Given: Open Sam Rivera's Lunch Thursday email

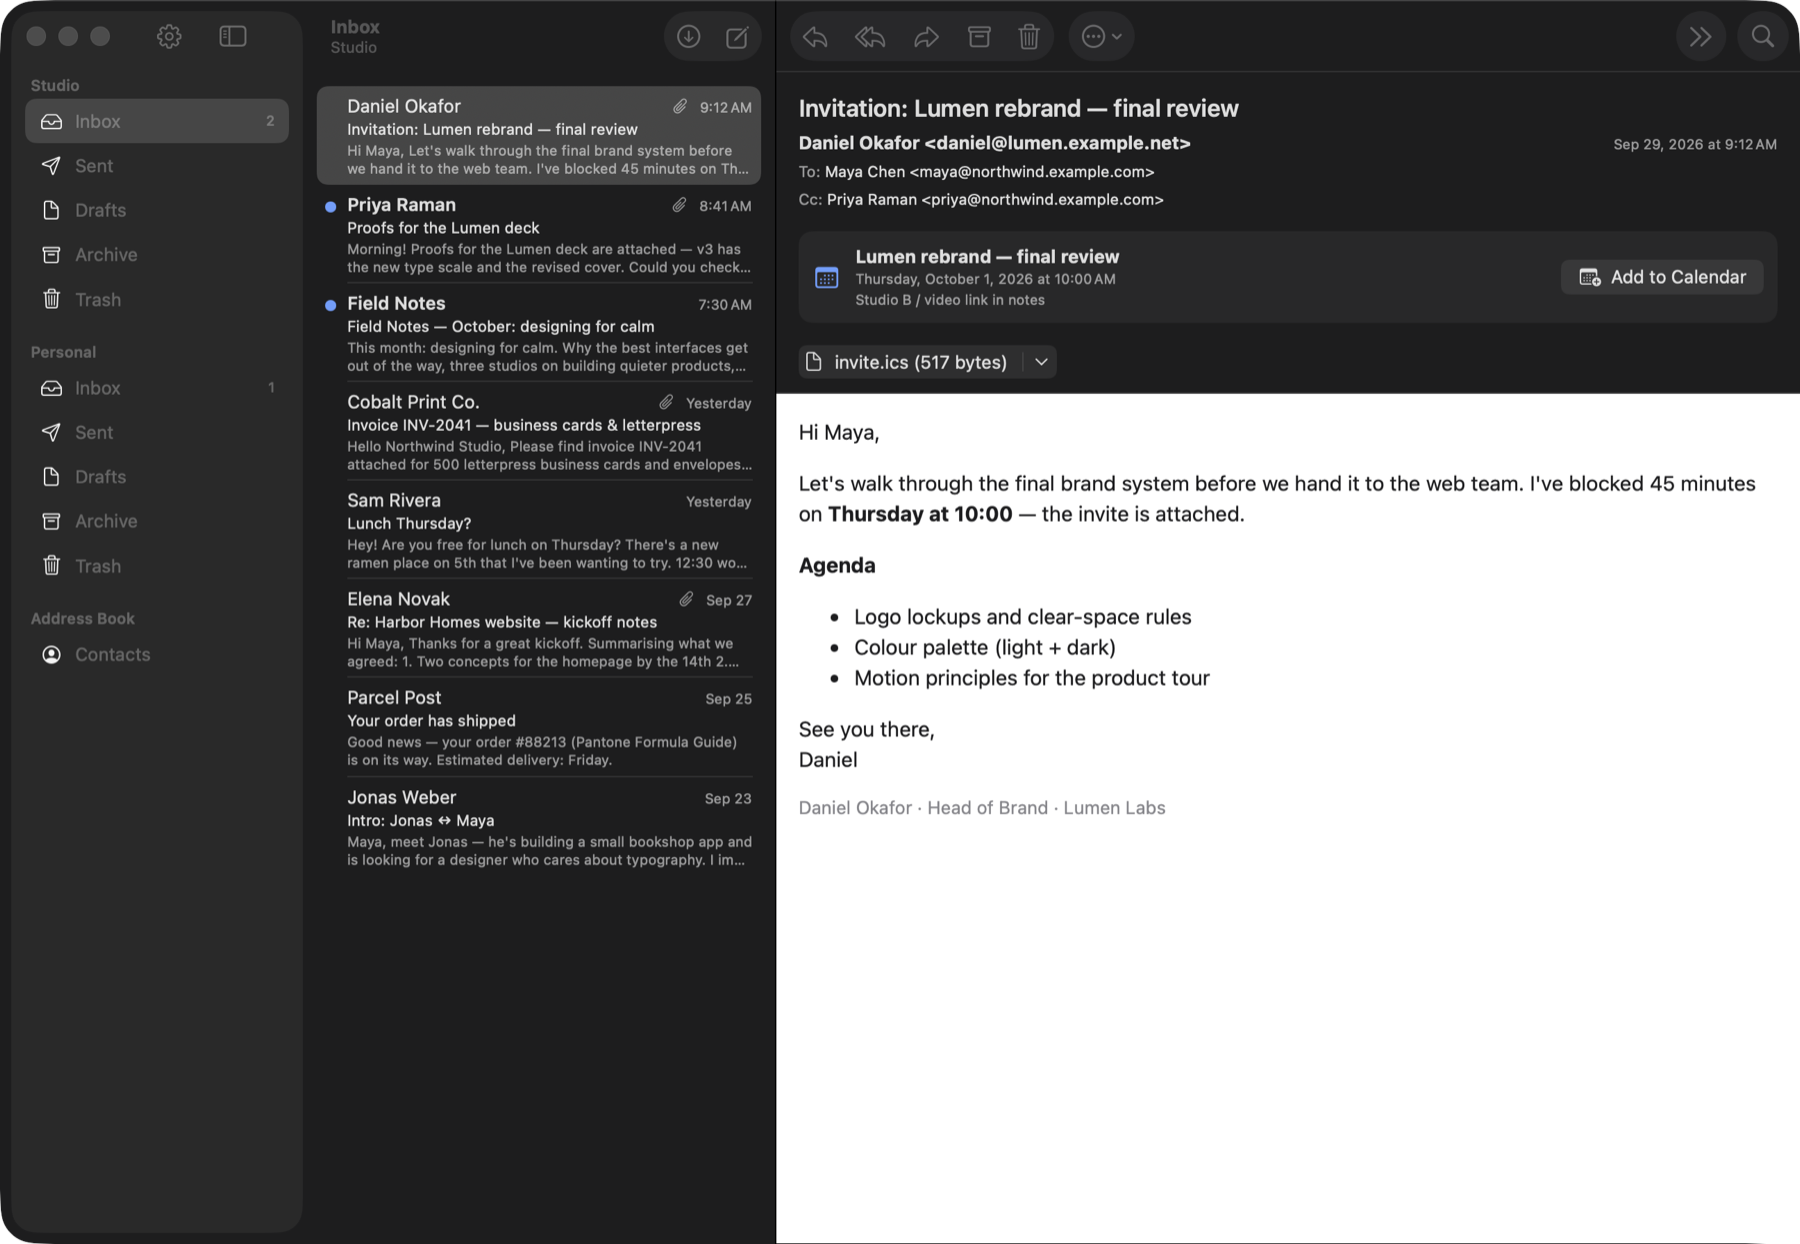Looking at the screenshot, I should click(539, 531).
